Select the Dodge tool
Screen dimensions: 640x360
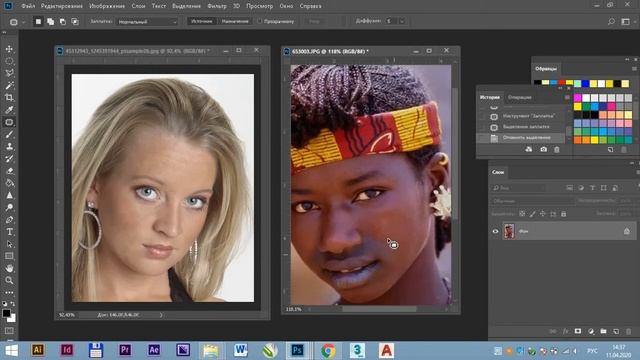[x=9, y=207]
